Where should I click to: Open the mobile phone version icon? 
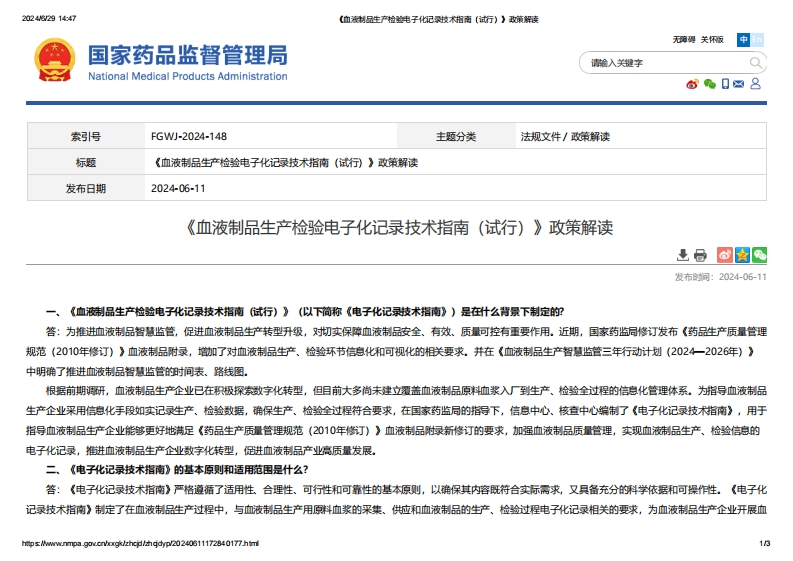tap(725, 84)
